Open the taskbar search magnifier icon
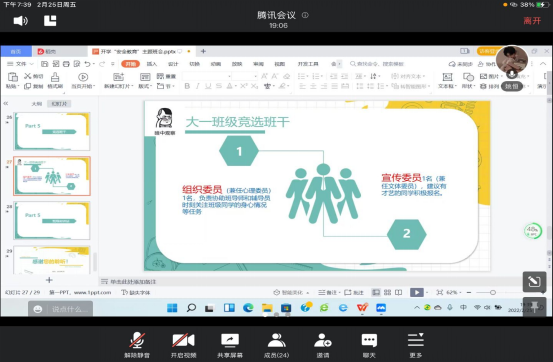 tap(191, 308)
